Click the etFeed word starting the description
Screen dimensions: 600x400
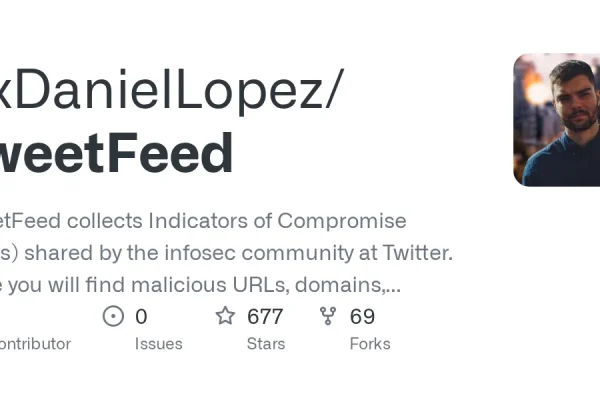pyautogui.click(x=30, y=221)
